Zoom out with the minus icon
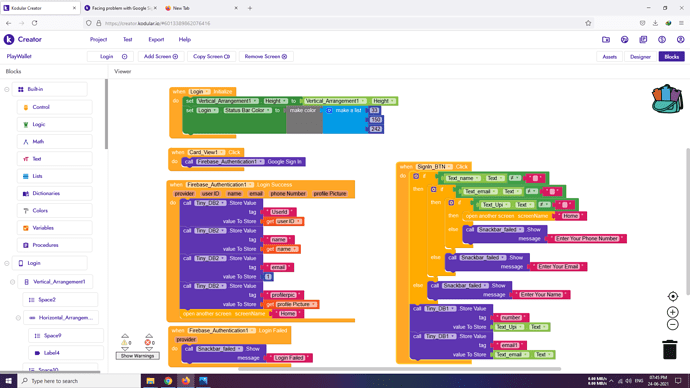 [x=672, y=325]
